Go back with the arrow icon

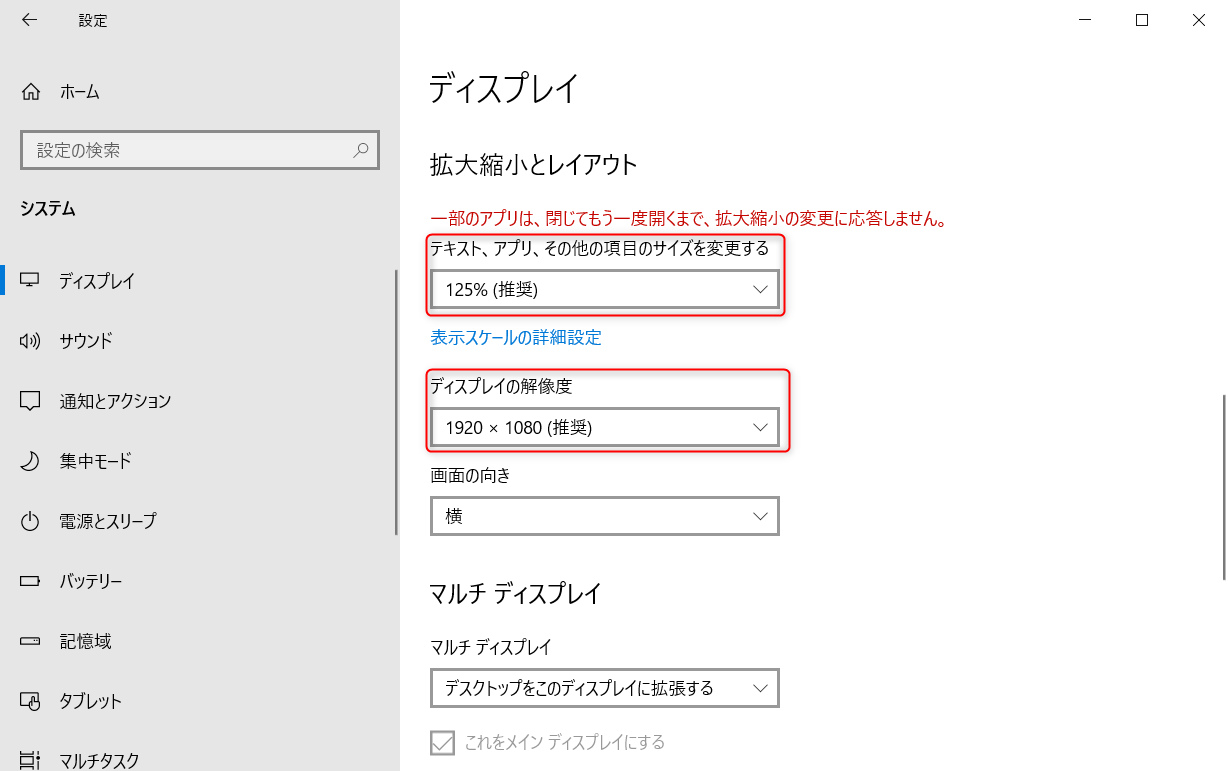coord(29,20)
